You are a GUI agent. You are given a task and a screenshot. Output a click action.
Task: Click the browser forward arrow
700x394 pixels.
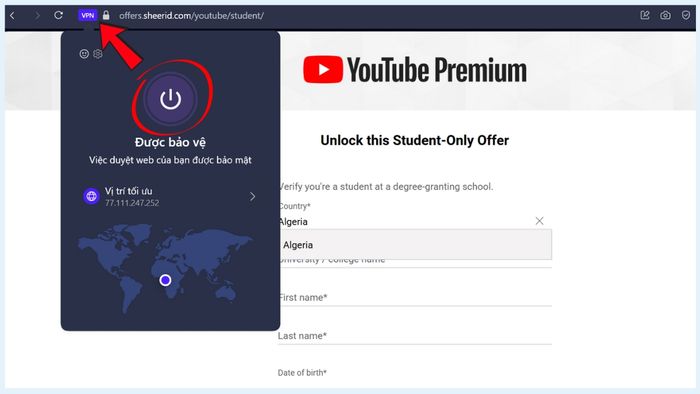(x=38, y=16)
